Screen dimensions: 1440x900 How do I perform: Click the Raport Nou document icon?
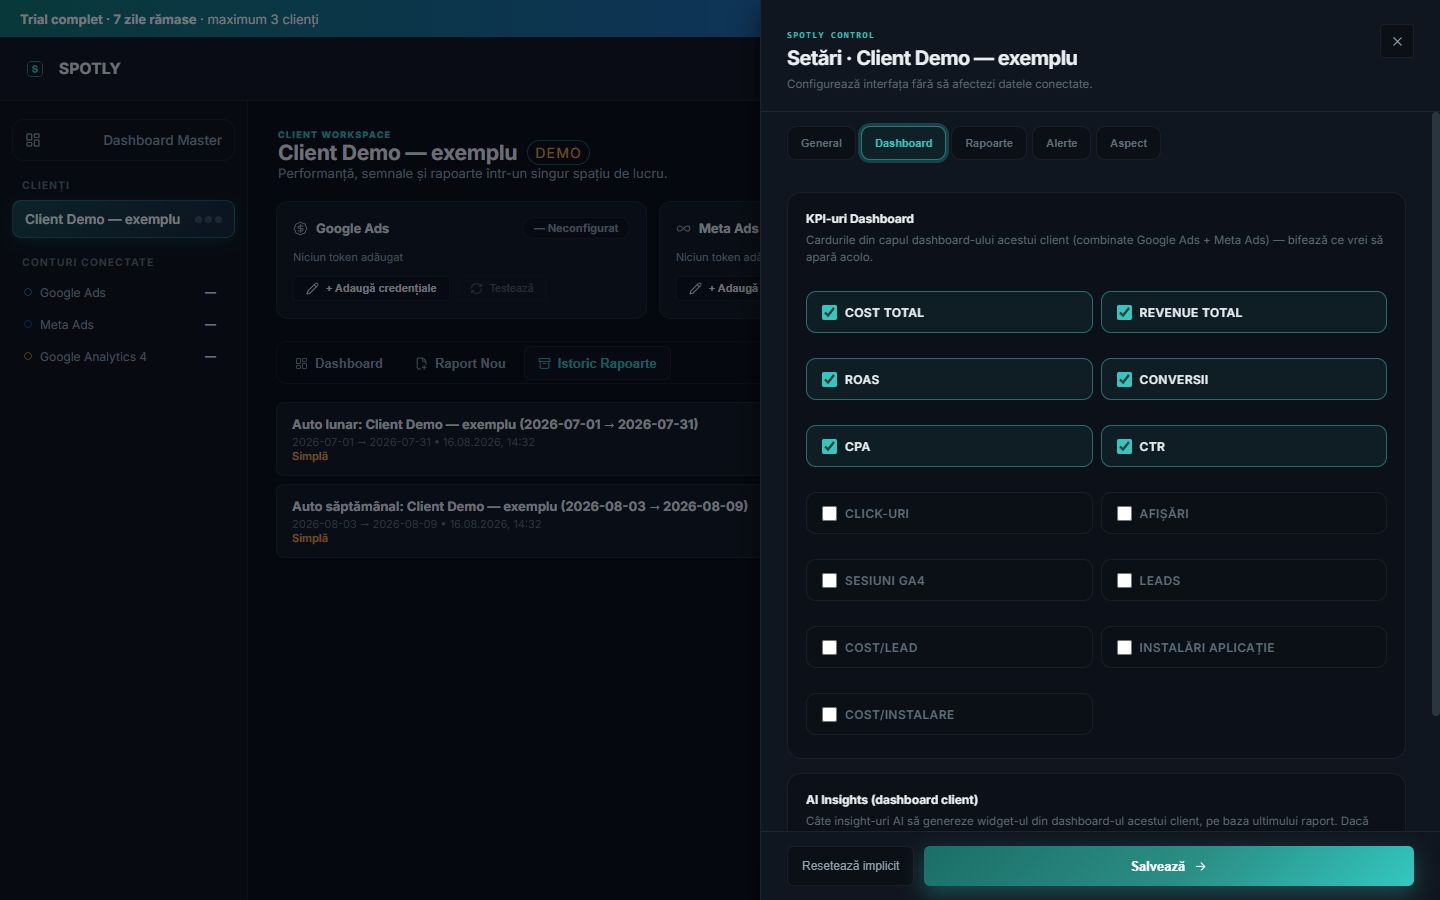pyautogui.click(x=421, y=363)
